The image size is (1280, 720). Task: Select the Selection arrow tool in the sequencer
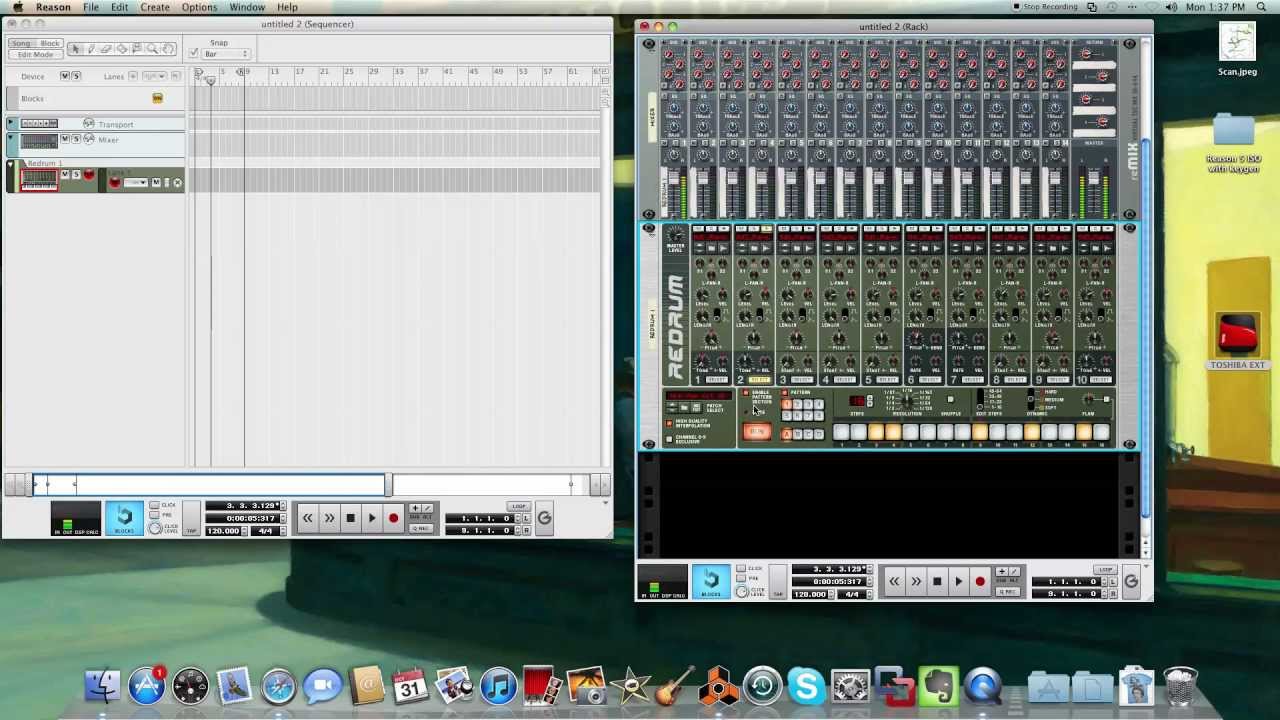click(75, 48)
